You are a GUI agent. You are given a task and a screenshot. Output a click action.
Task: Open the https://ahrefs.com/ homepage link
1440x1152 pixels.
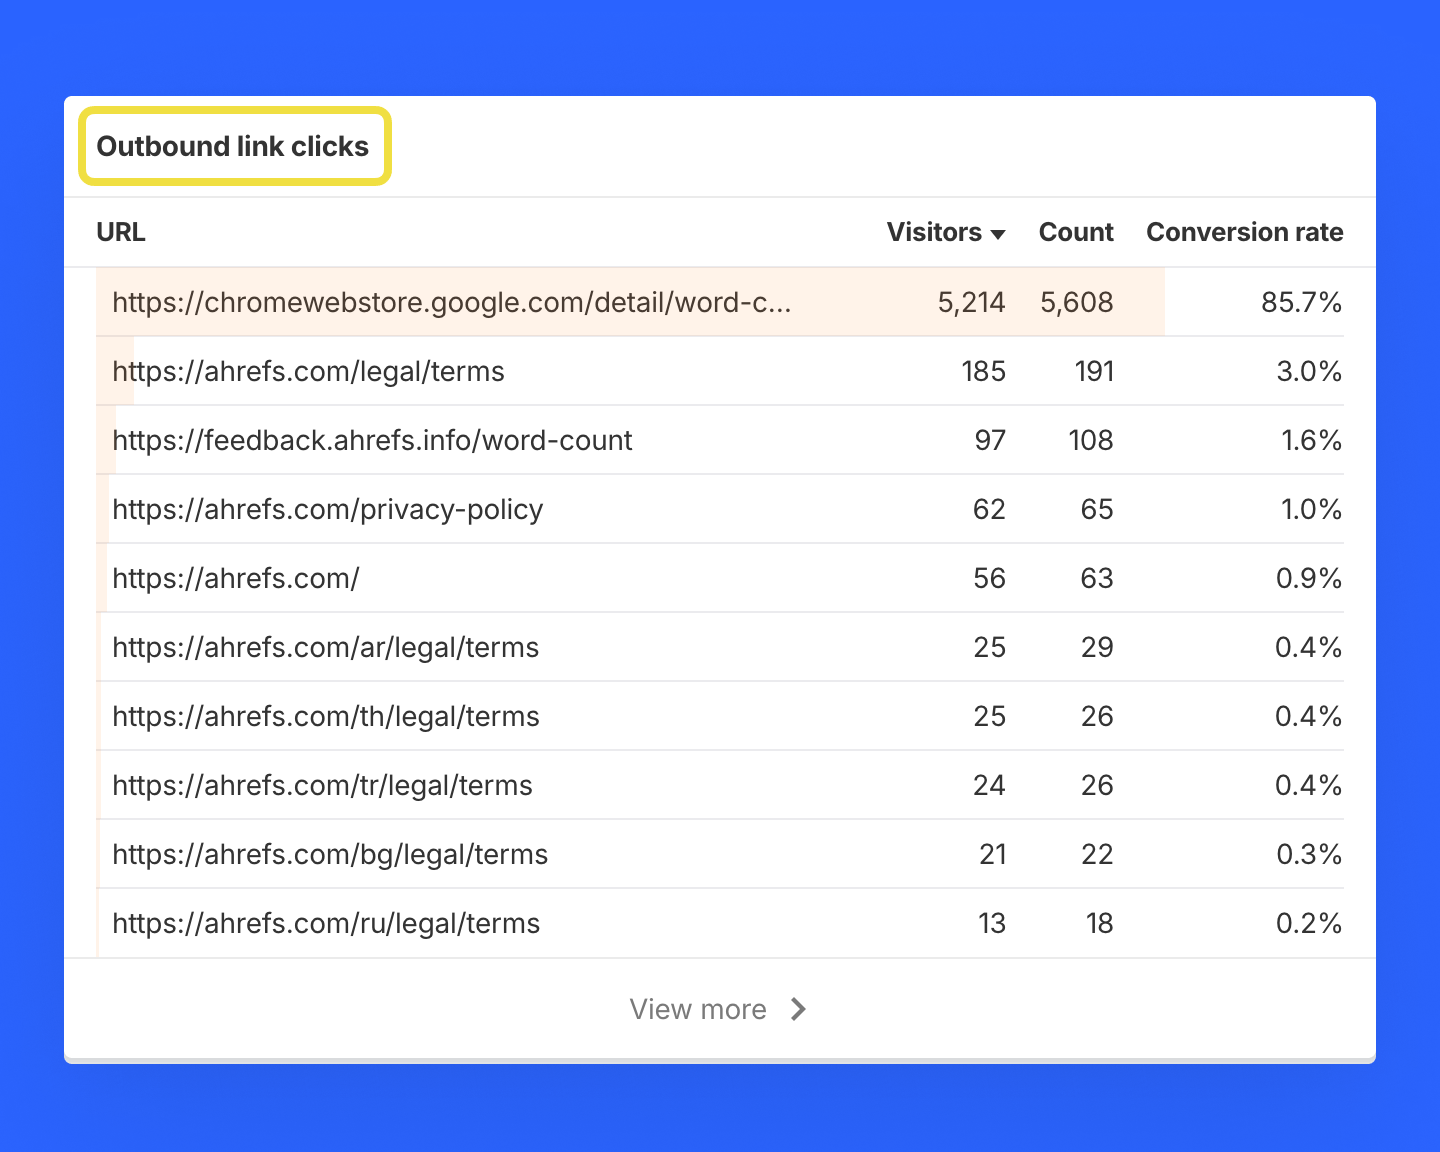click(x=236, y=578)
